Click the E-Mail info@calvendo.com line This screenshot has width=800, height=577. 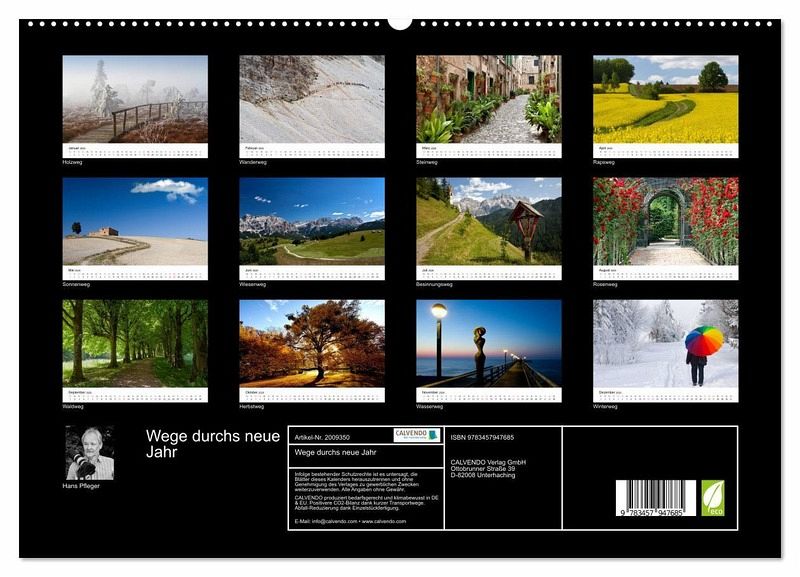click(x=350, y=521)
